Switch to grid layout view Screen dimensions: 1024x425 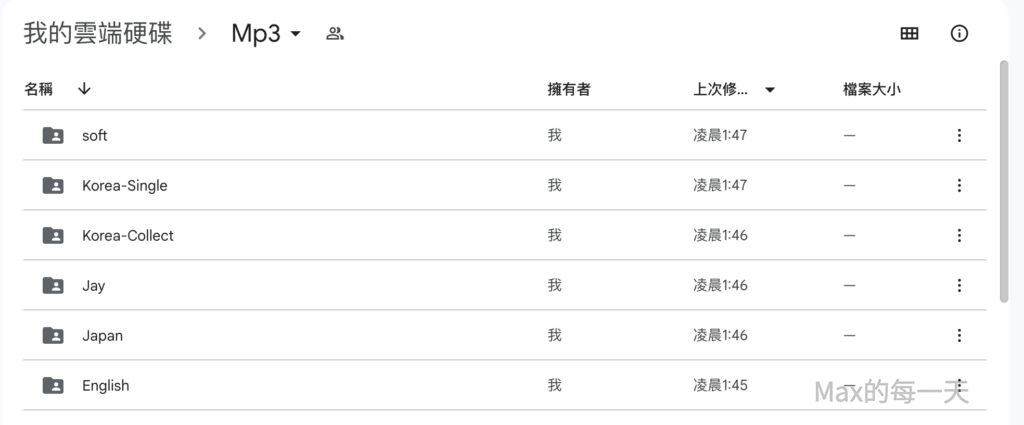point(909,34)
